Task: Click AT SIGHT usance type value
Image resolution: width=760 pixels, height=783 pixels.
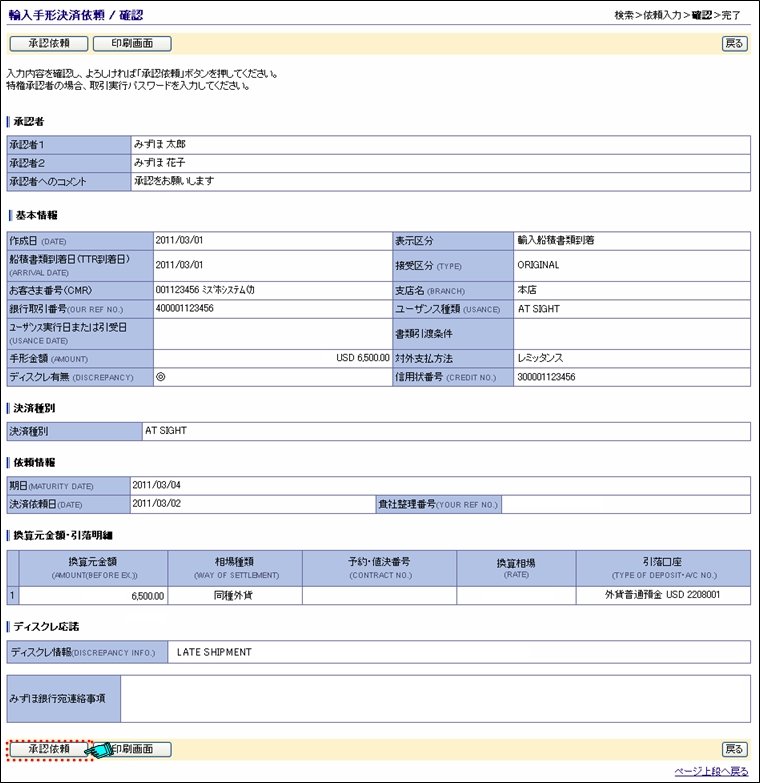Action: tap(538, 309)
